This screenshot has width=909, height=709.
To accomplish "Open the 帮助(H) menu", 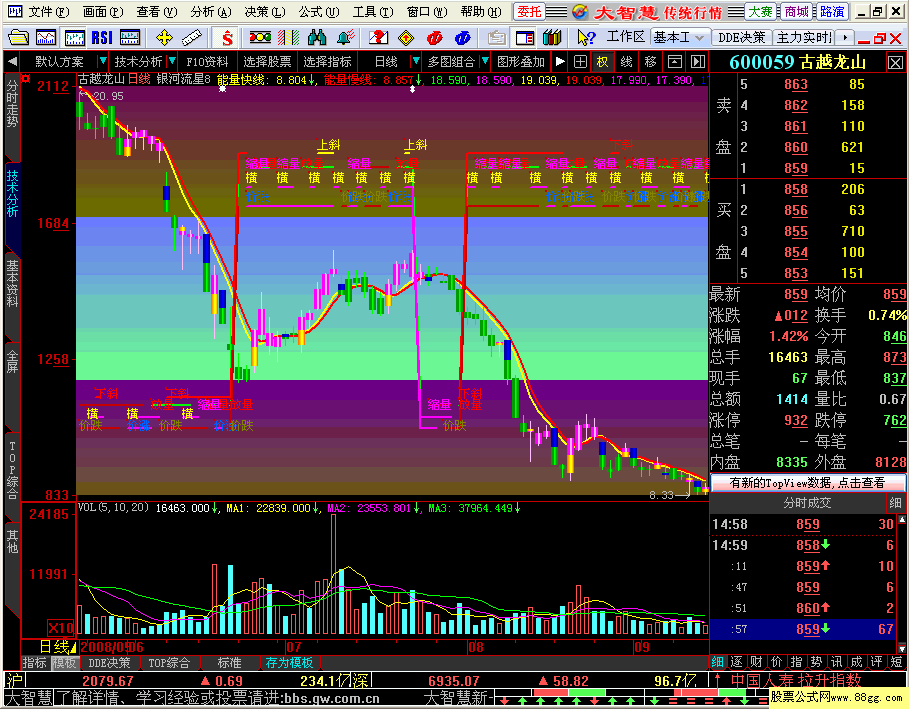I will pos(481,12).
